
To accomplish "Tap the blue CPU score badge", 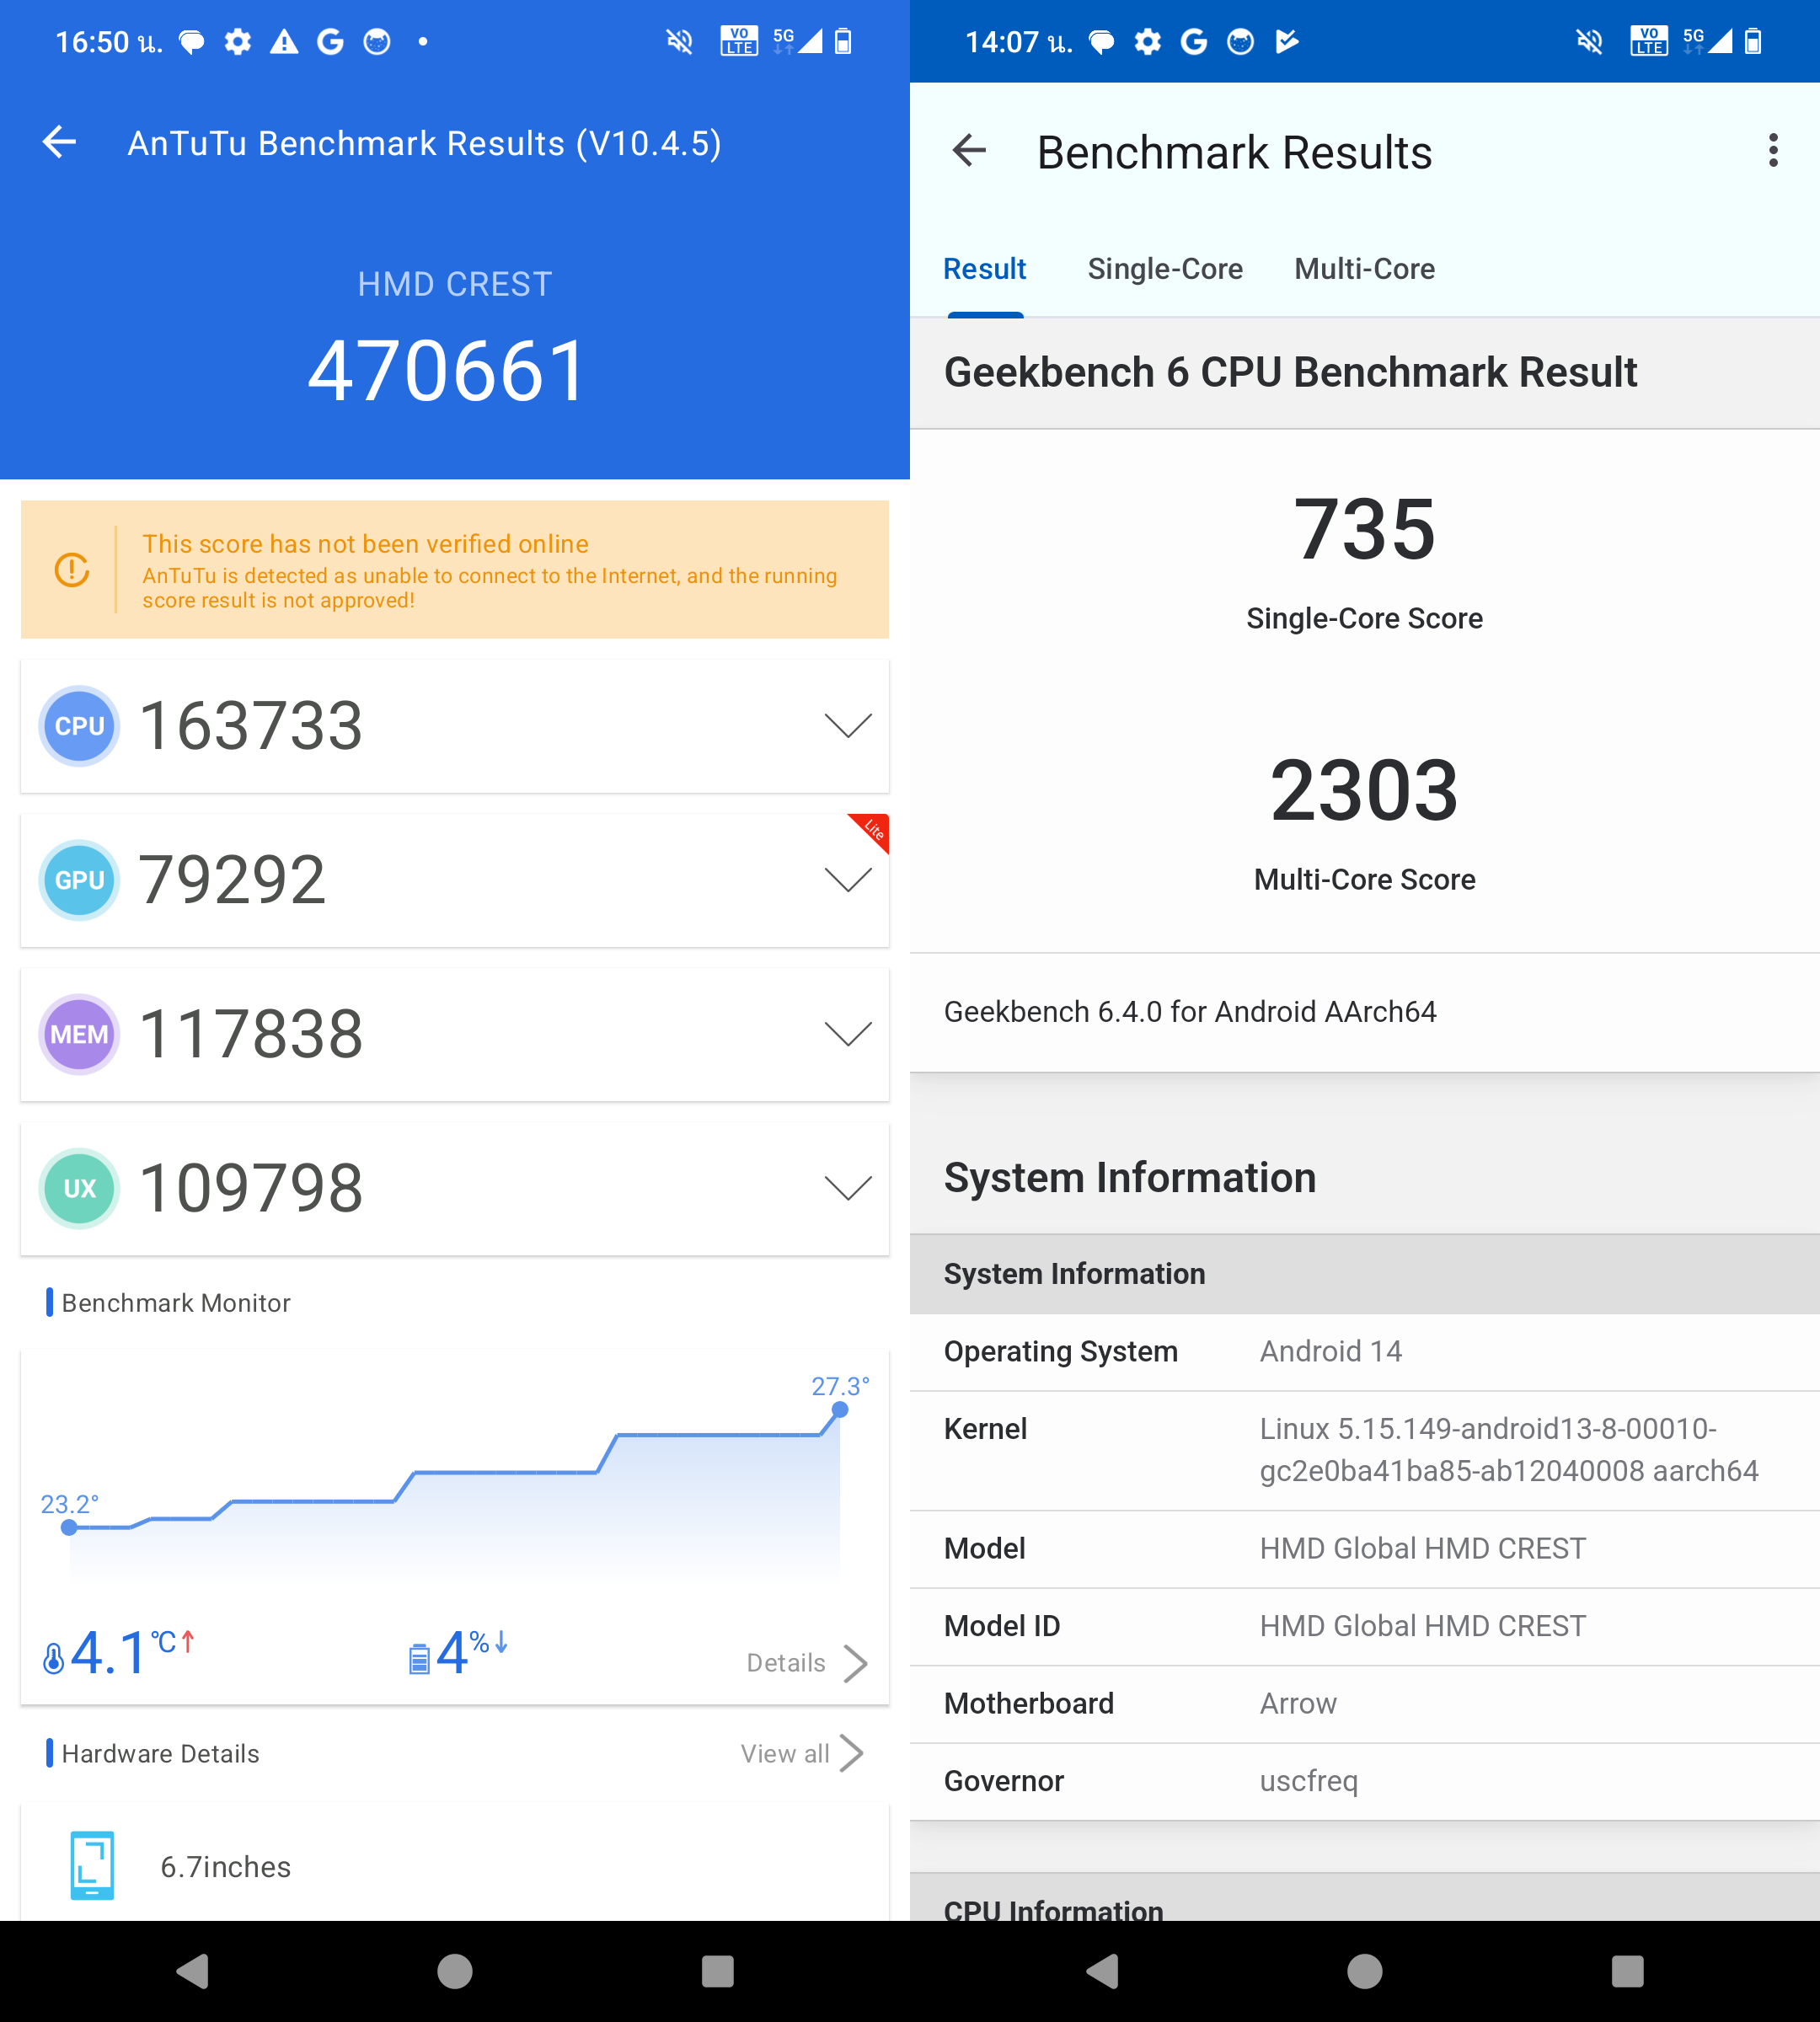I will 79,726.
